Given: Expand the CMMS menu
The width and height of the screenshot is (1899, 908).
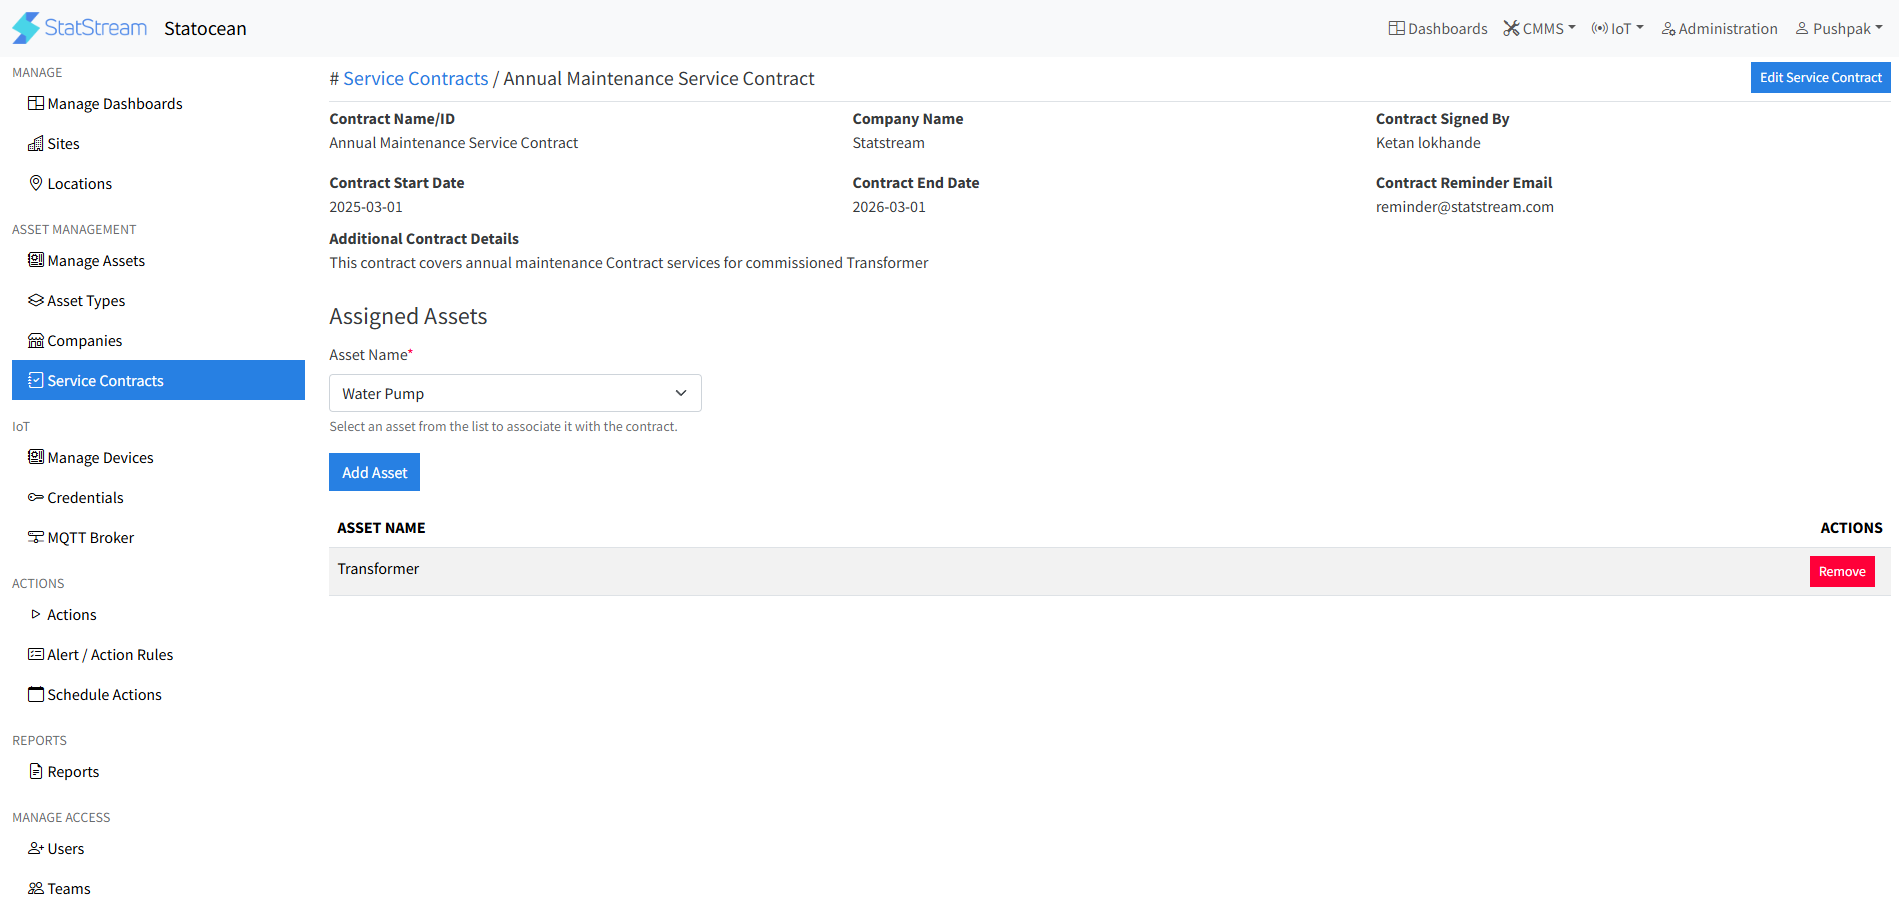Looking at the screenshot, I should coord(1540,28).
